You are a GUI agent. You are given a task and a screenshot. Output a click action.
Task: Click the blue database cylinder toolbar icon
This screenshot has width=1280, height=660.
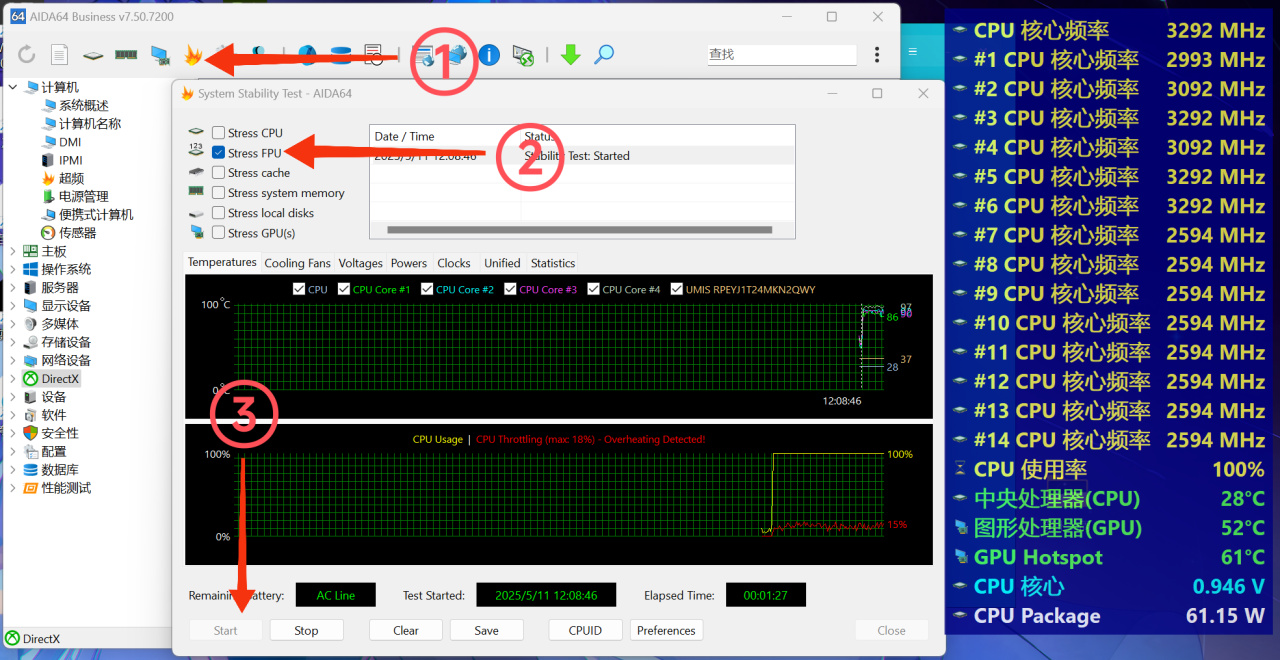click(340, 55)
